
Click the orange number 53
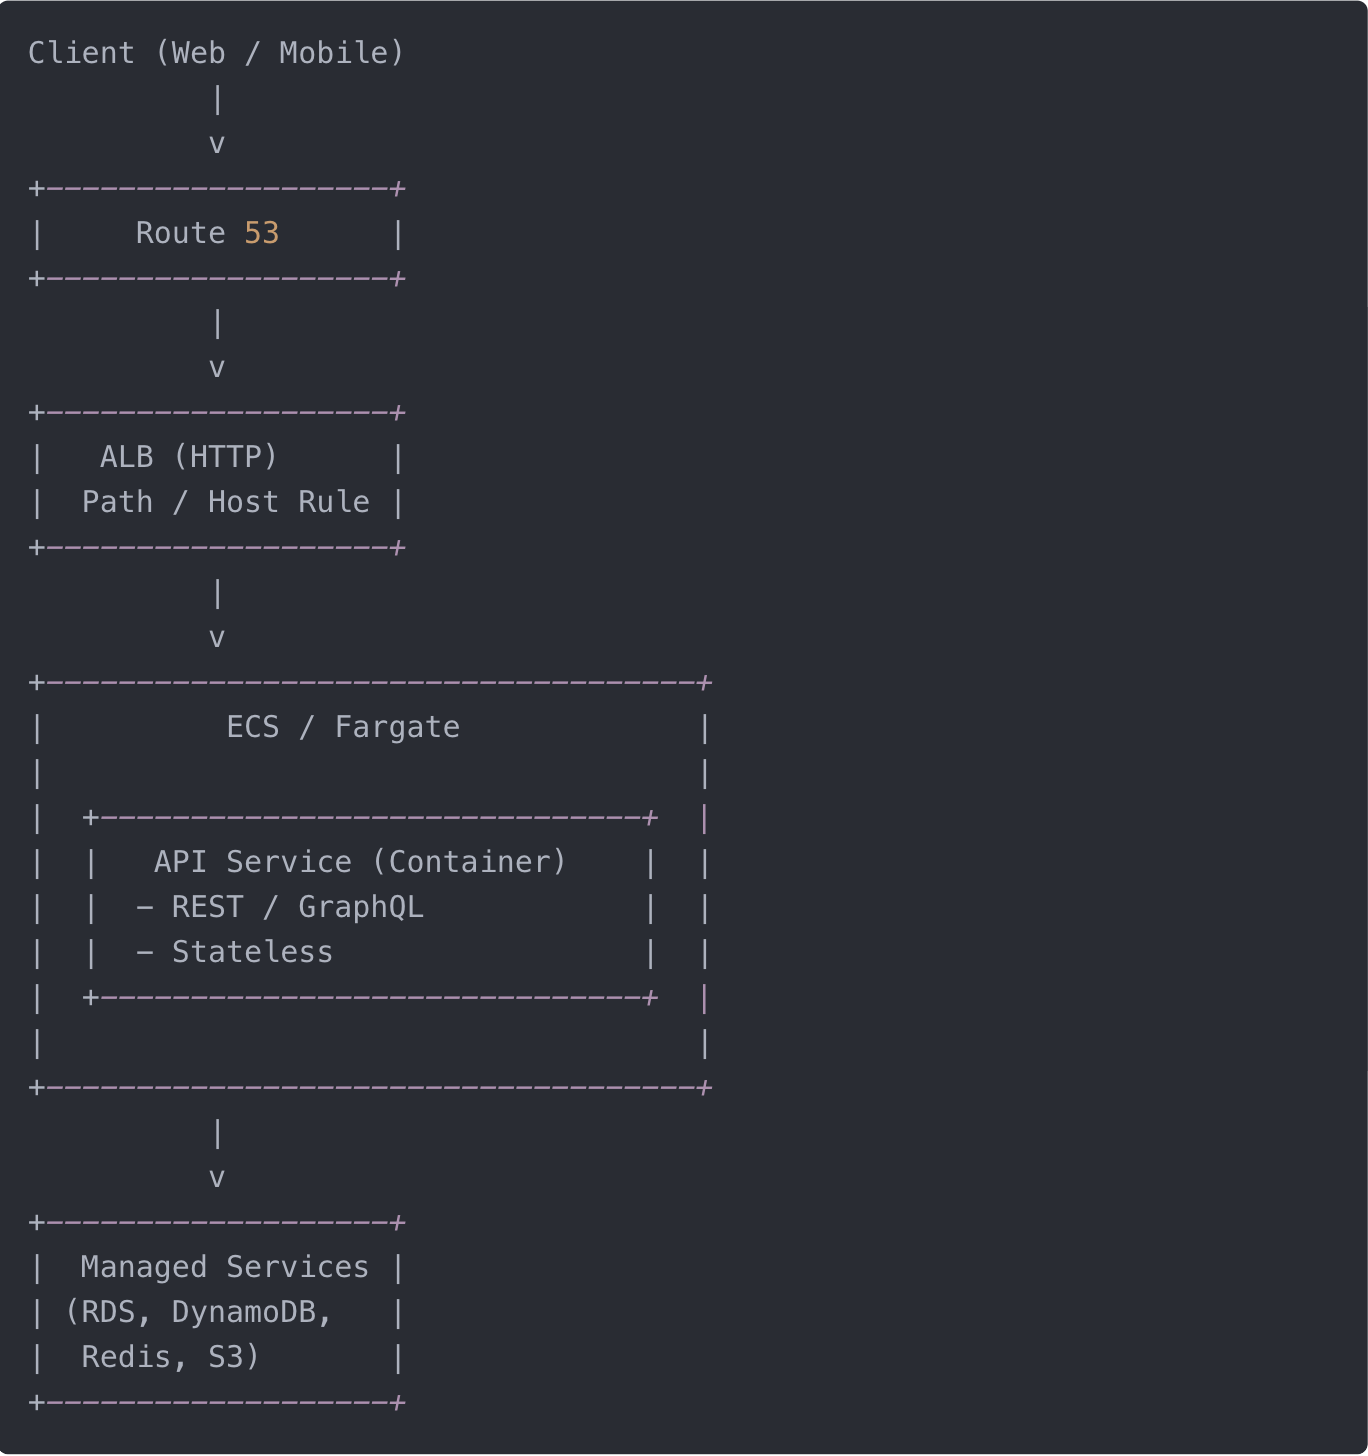tap(261, 233)
